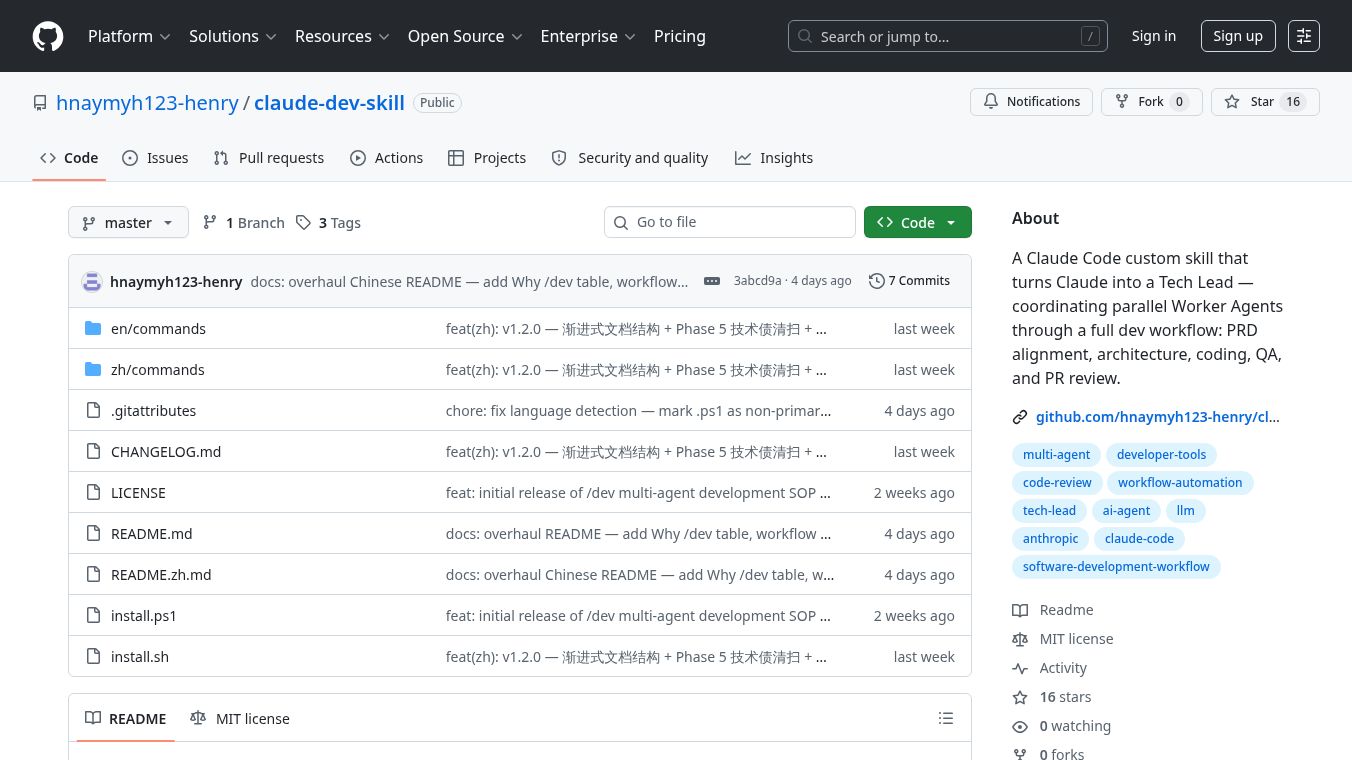Open the ai-agent topic tag
Image resolution: width=1352 pixels, height=760 pixels.
click(1126, 510)
